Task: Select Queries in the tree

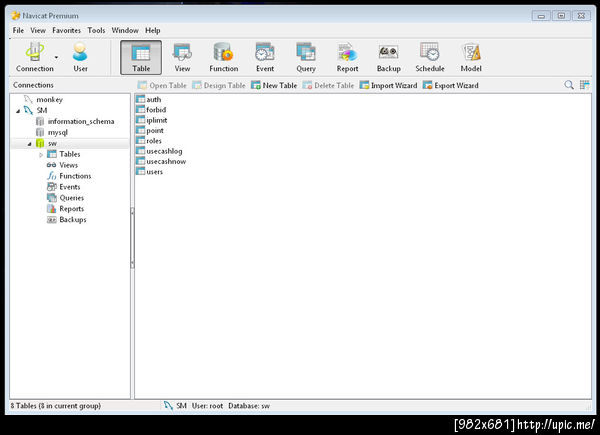Action: pos(71,198)
